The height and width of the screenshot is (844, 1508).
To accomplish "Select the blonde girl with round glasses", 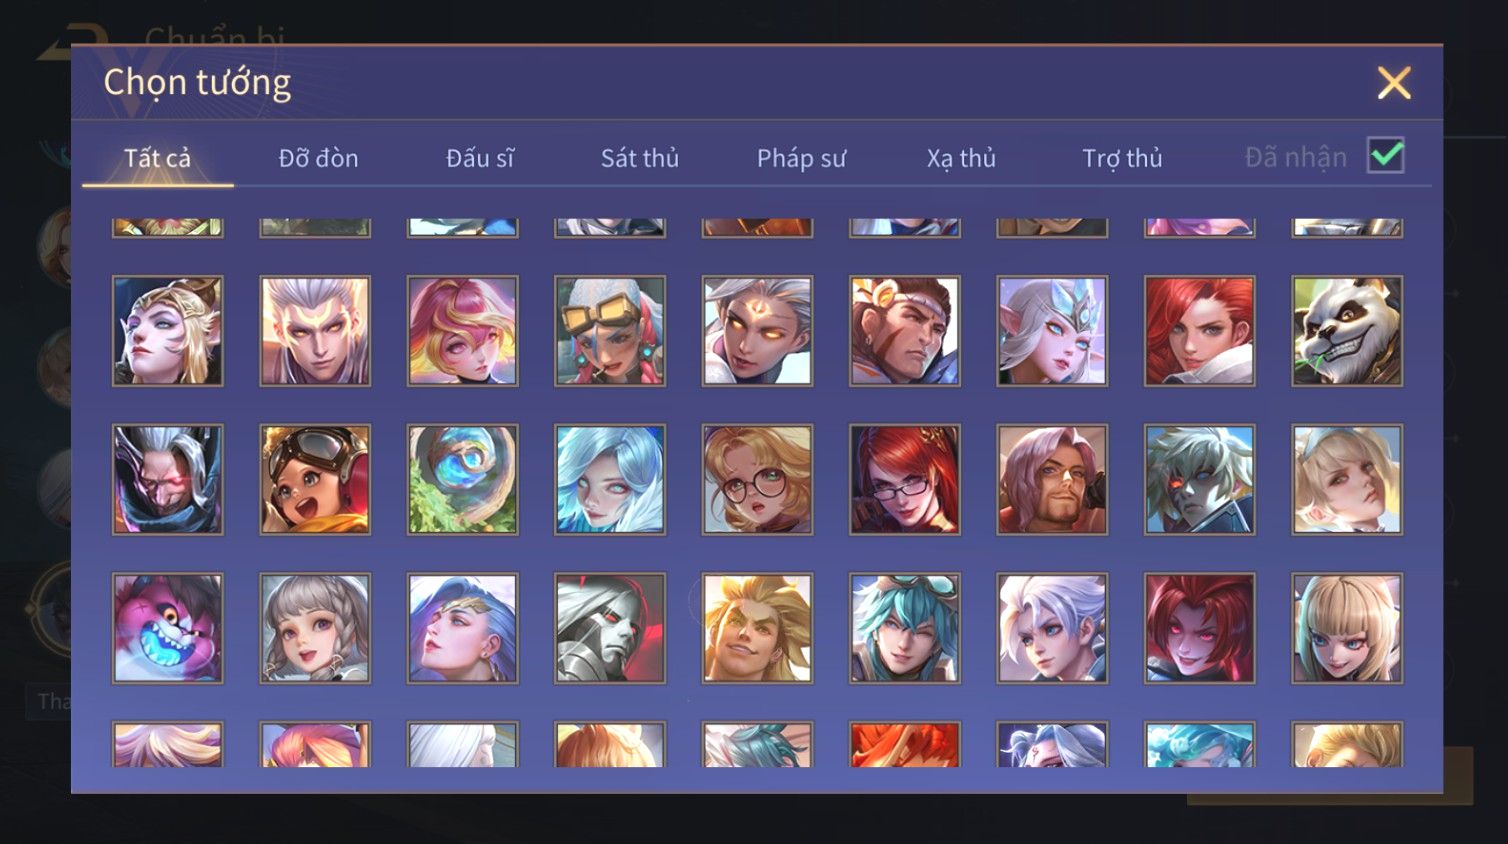I will click(x=757, y=479).
